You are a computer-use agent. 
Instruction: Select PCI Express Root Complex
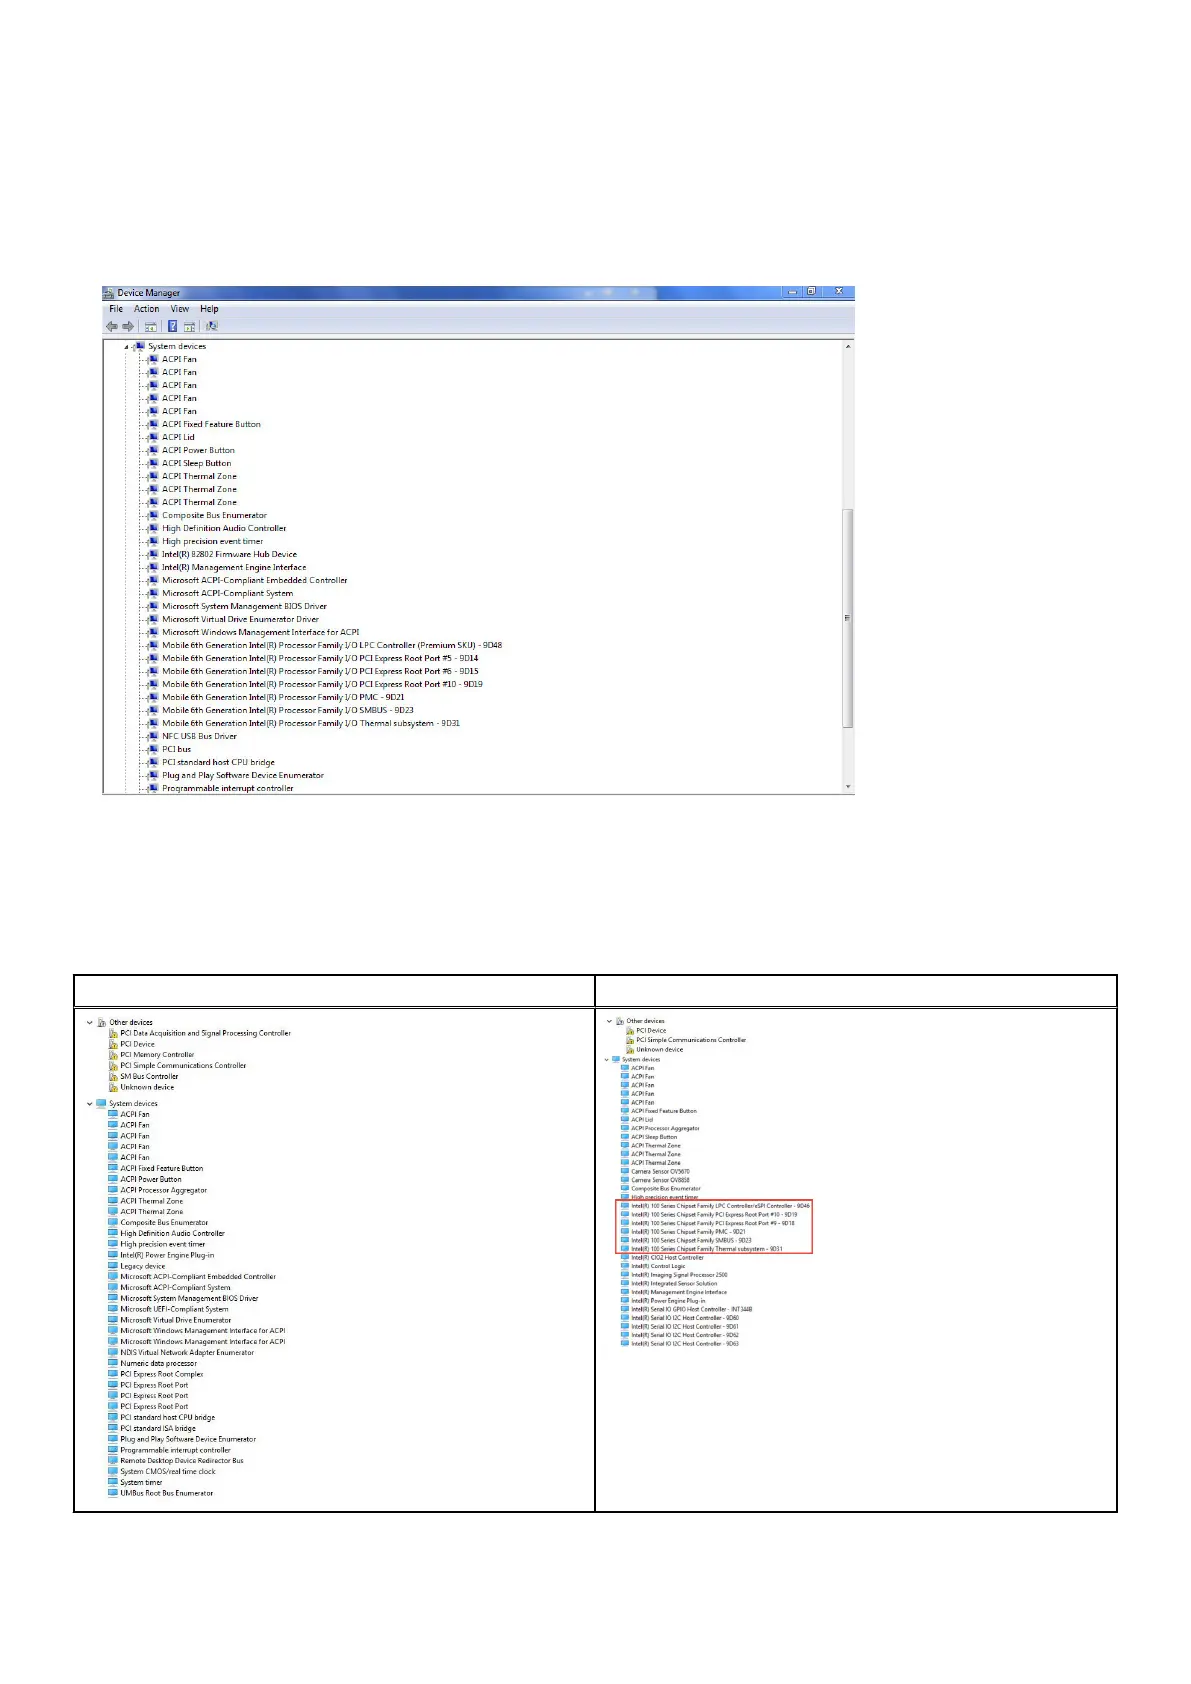(161, 1375)
